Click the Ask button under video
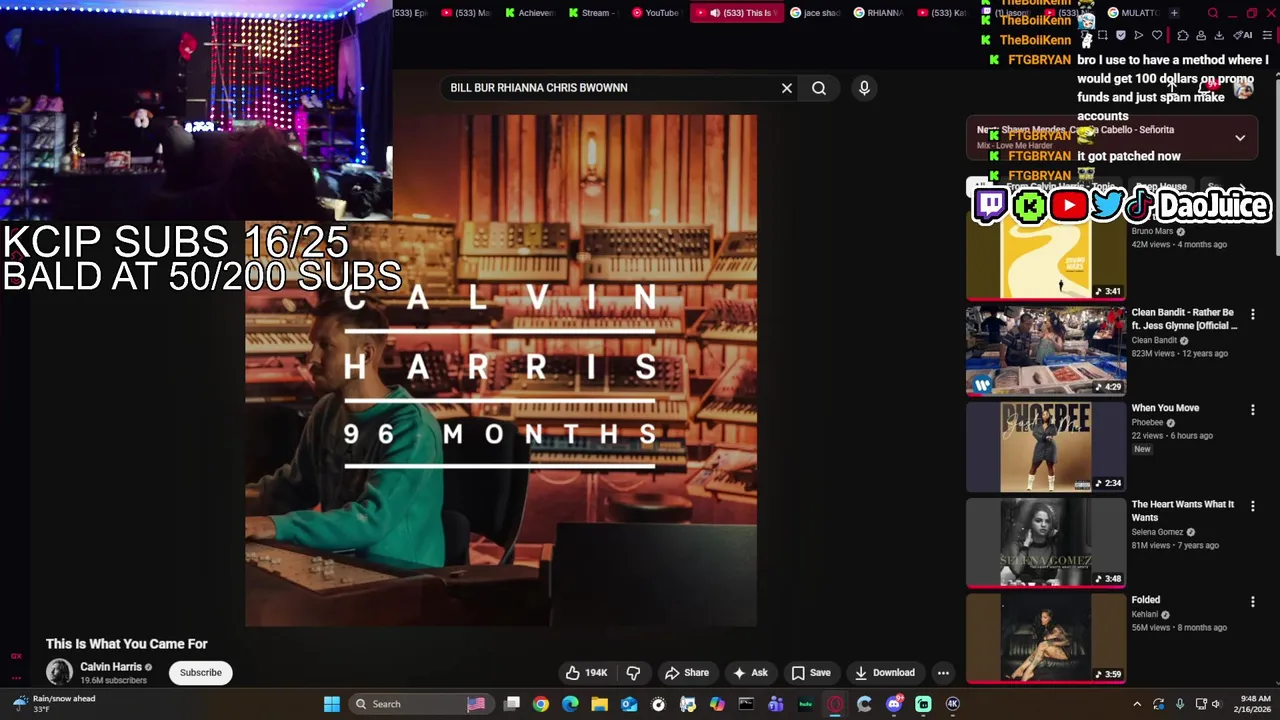 click(x=750, y=673)
